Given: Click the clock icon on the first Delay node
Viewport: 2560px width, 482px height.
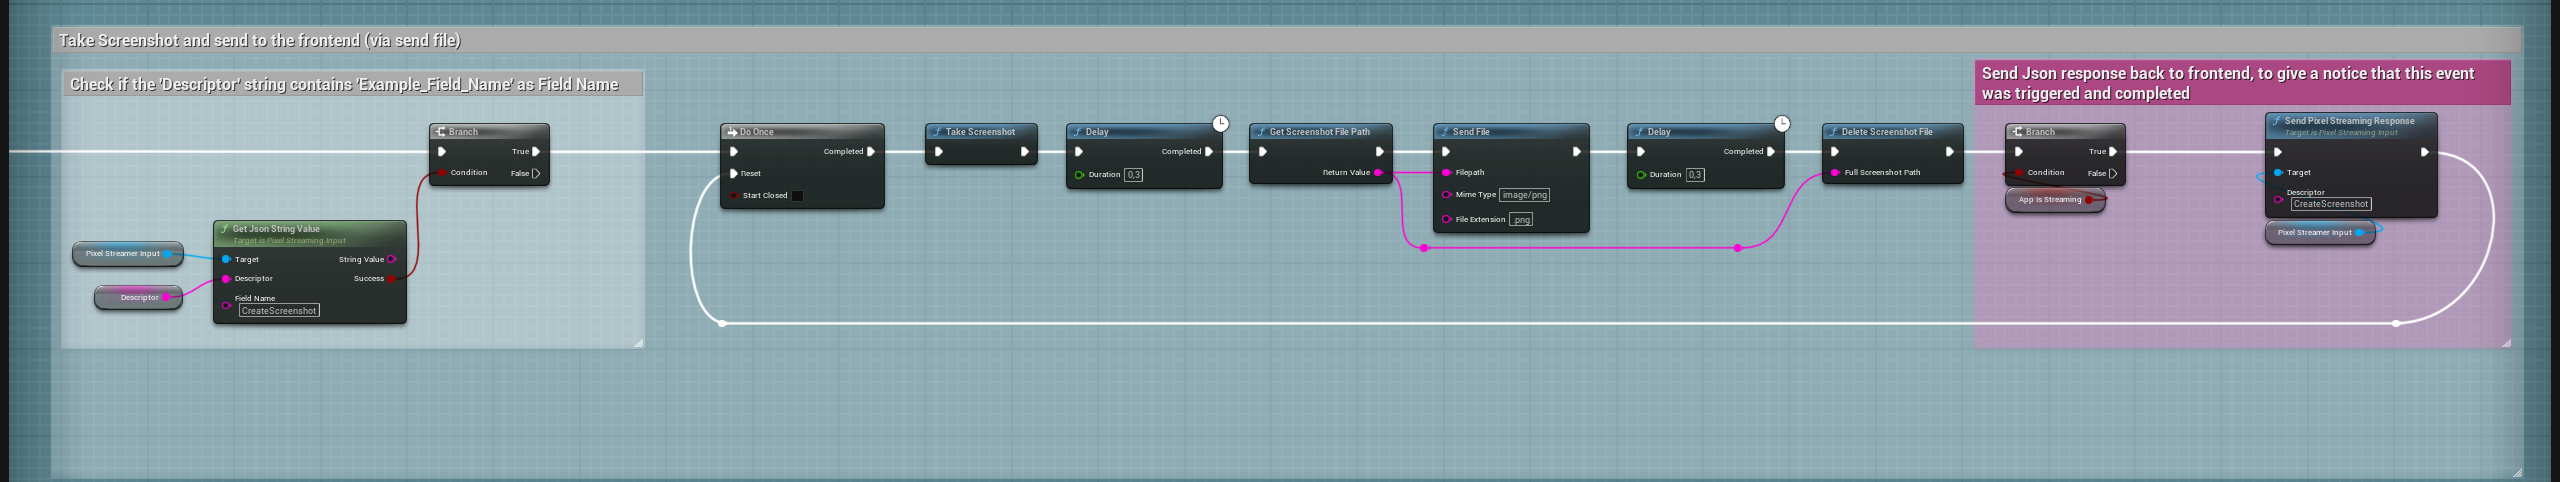Looking at the screenshot, I should coord(1220,124).
